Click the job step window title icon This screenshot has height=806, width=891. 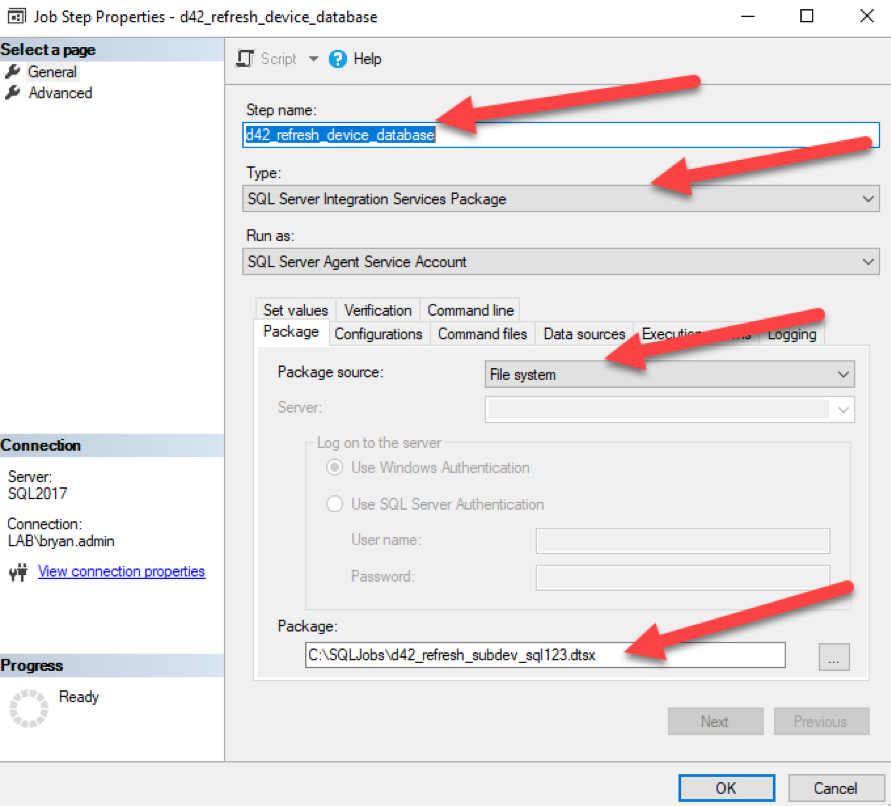click(17, 17)
